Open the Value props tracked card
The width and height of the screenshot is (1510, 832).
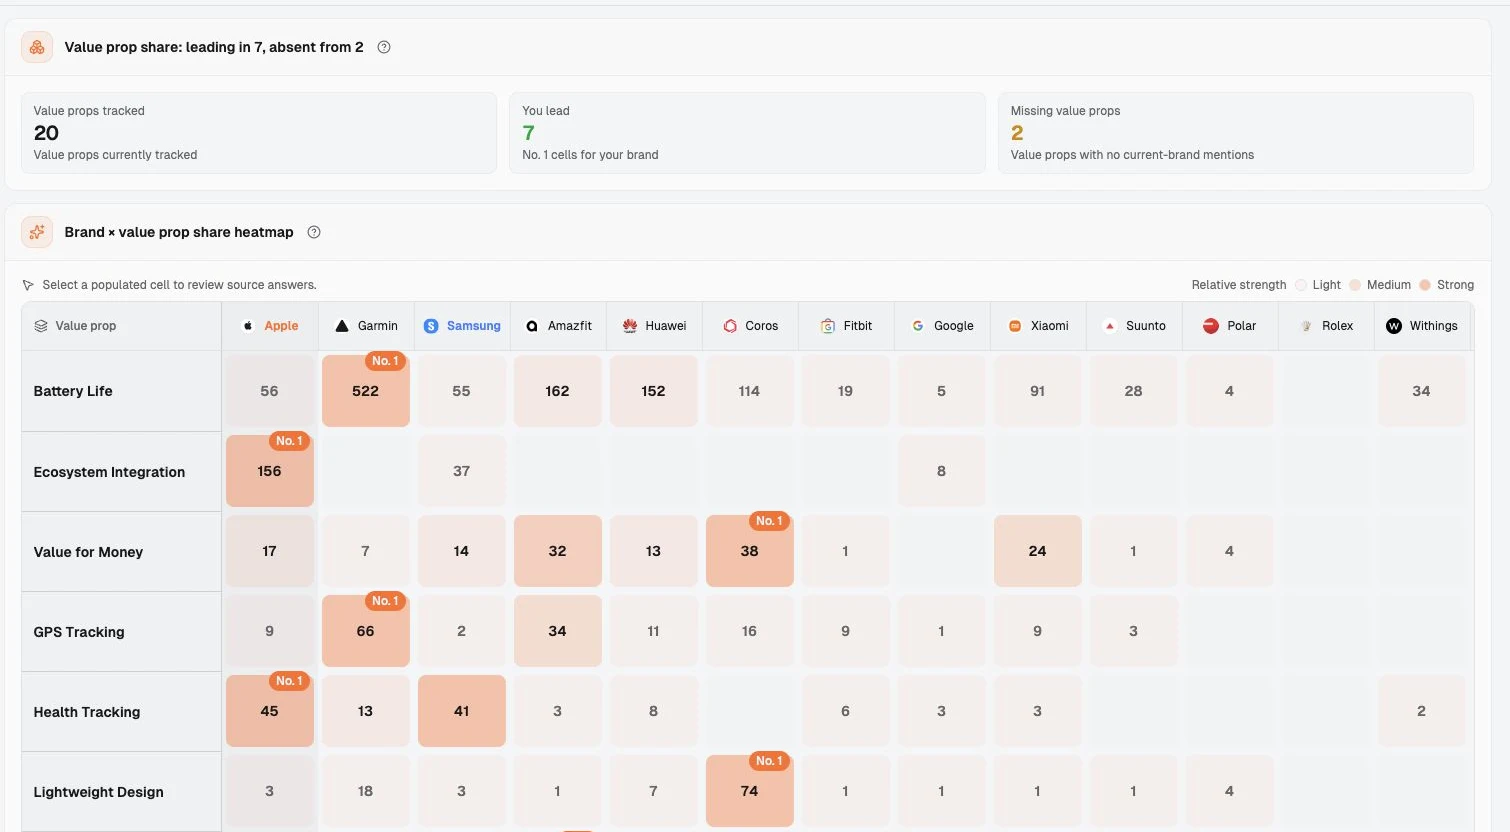[259, 133]
